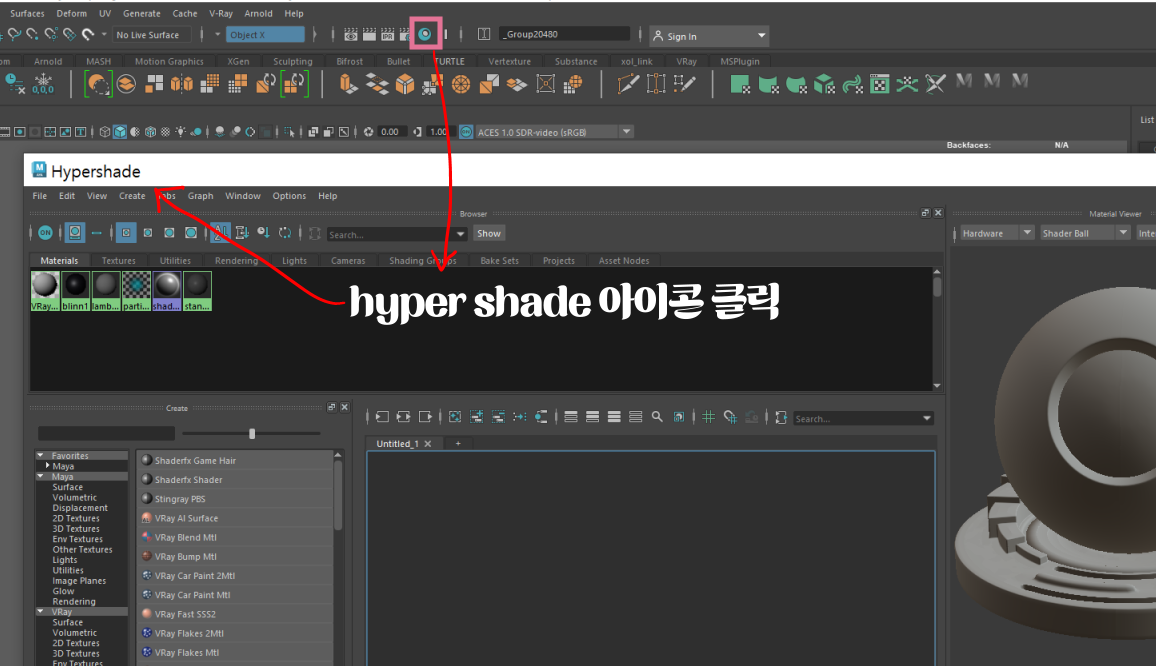
Task: Create a VRay Fast SSS2 node
Action: coord(235,614)
